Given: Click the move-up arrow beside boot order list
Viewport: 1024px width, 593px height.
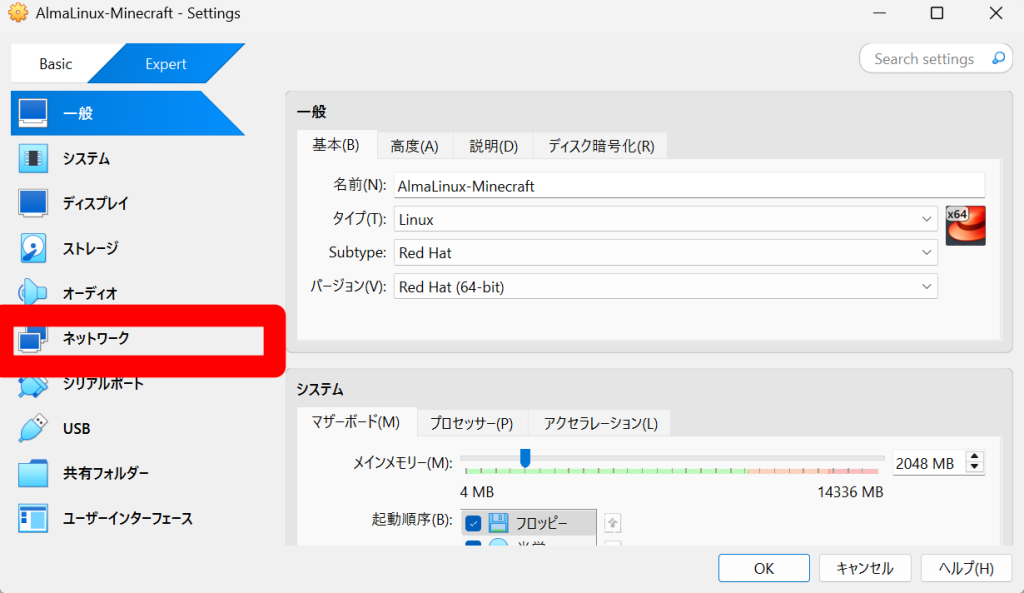Looking at the screenshot, I should [612, 522].
